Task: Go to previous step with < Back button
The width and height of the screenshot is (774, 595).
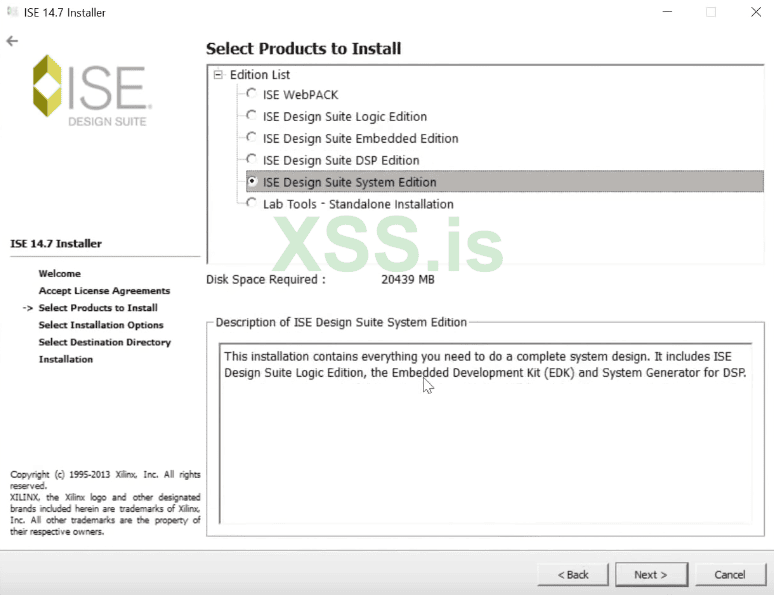Action: click(x=573, y=574)
